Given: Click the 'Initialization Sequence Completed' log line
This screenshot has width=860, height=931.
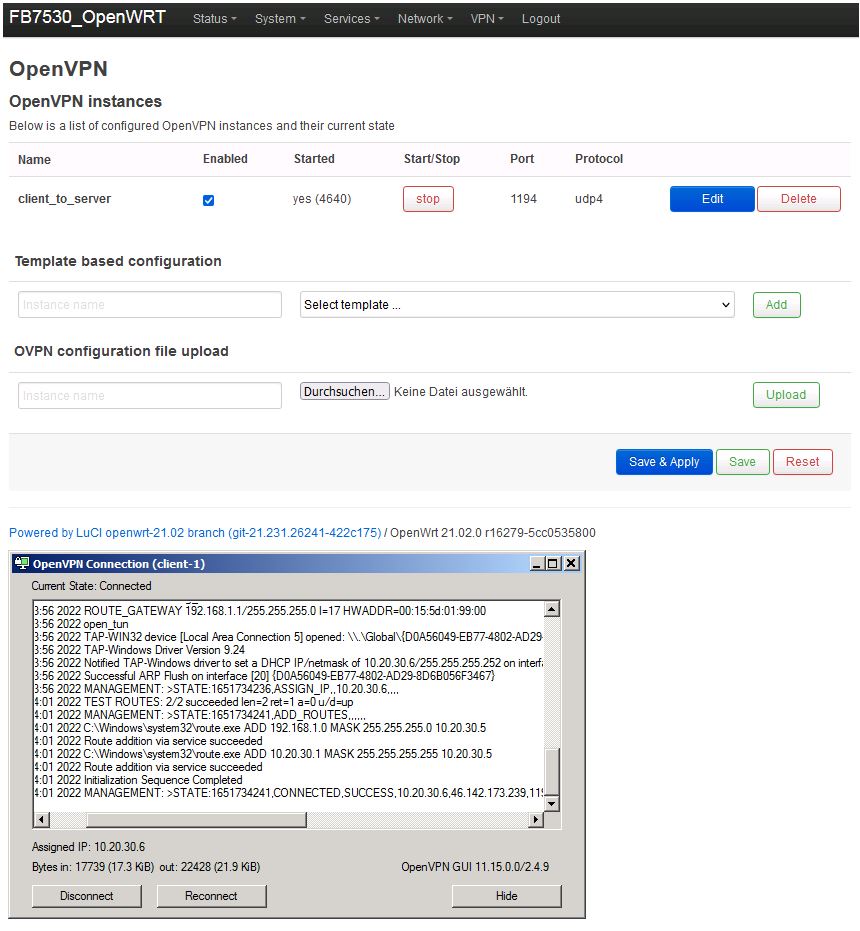Looking at the screenshot, I should click(138, 780).
